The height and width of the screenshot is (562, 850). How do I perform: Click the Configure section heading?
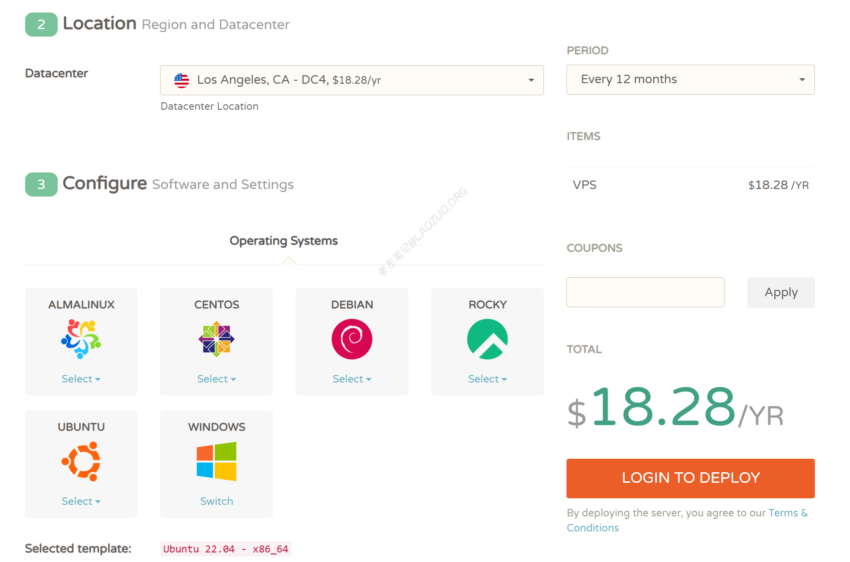pos(105,184)
